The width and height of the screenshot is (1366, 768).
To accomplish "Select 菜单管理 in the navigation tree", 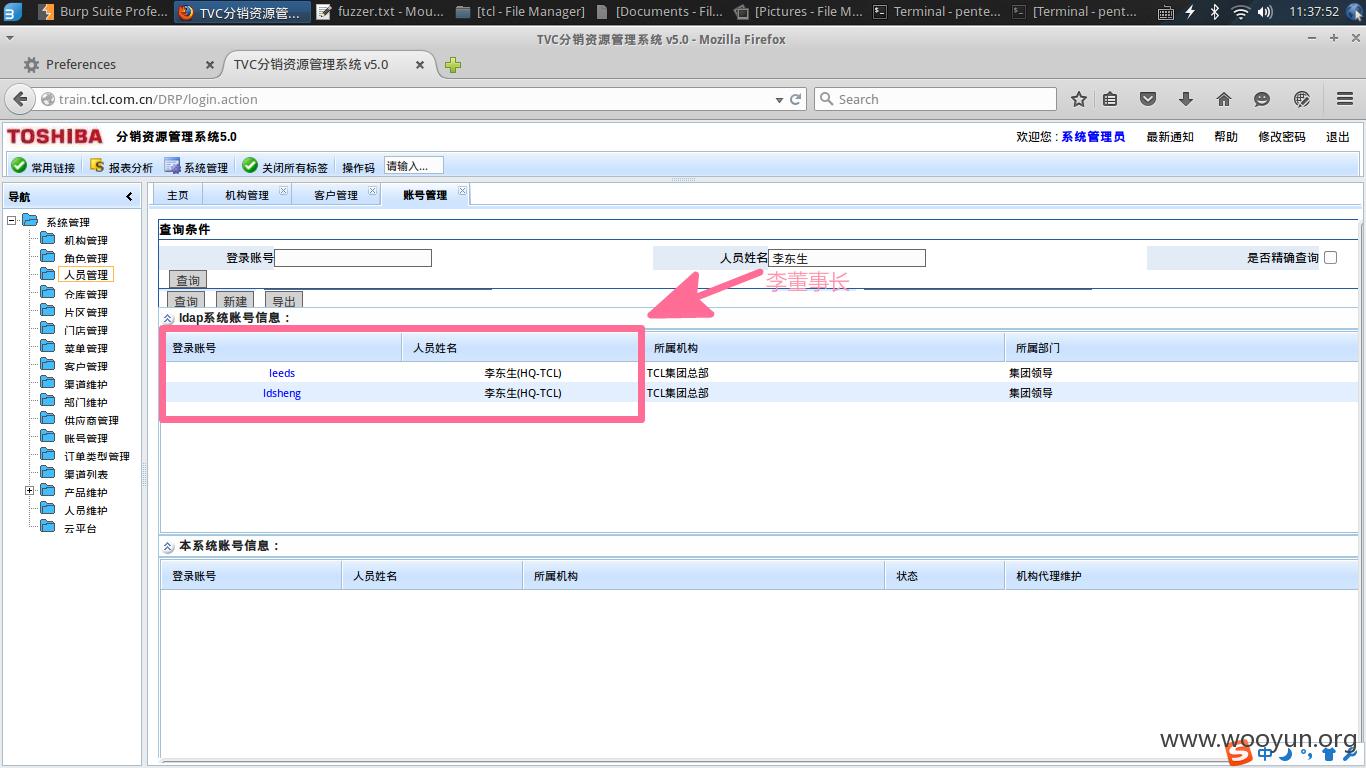I will [86, 348].
